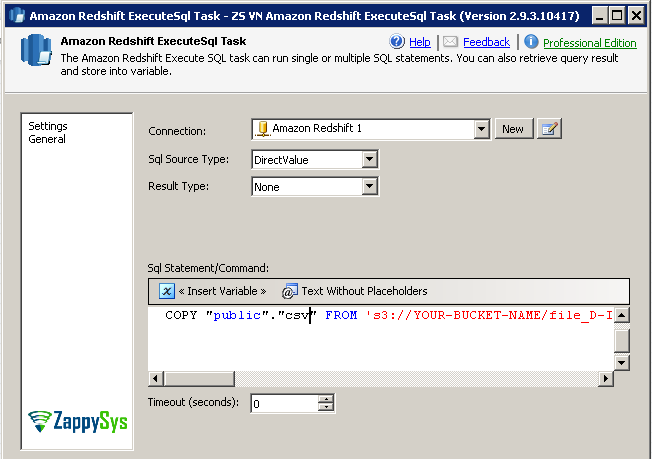Select General in the left panel
Image resolution: width=652 pixels, height=459 pixels.
point(47,139)
